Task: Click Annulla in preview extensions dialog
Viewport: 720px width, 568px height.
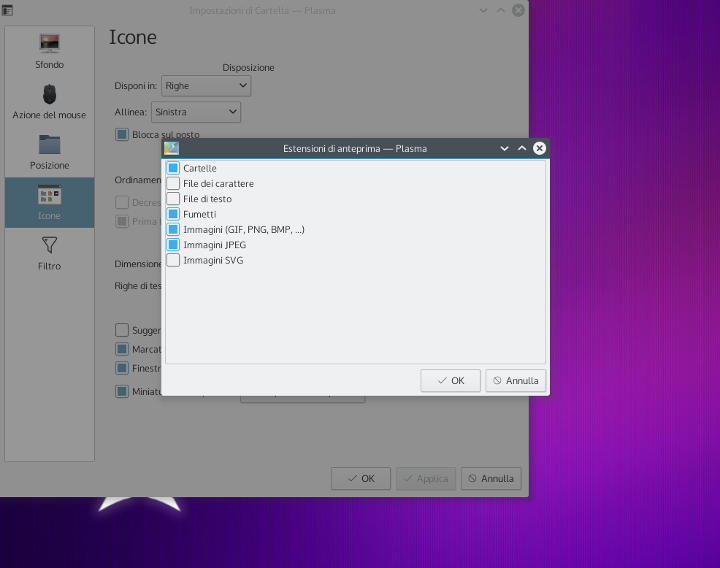Action: coord(516,381)
